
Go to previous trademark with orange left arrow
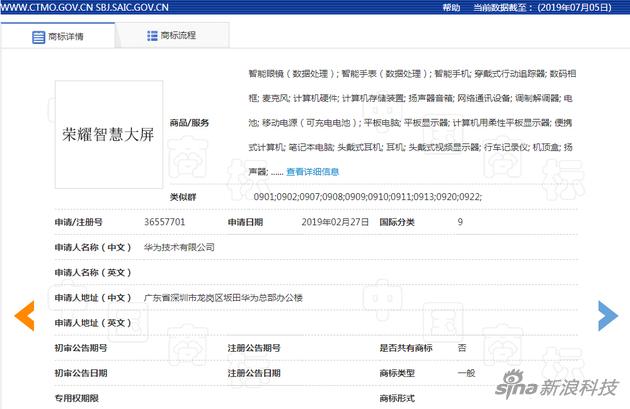point(24,315)
